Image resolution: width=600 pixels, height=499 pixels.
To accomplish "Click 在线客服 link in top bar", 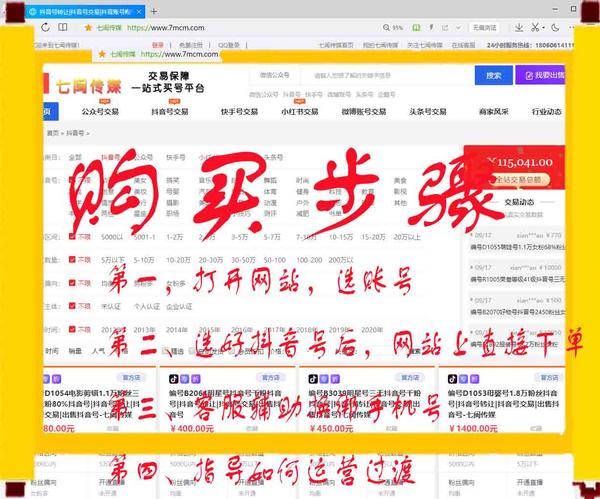I will (x=463, y=45).
